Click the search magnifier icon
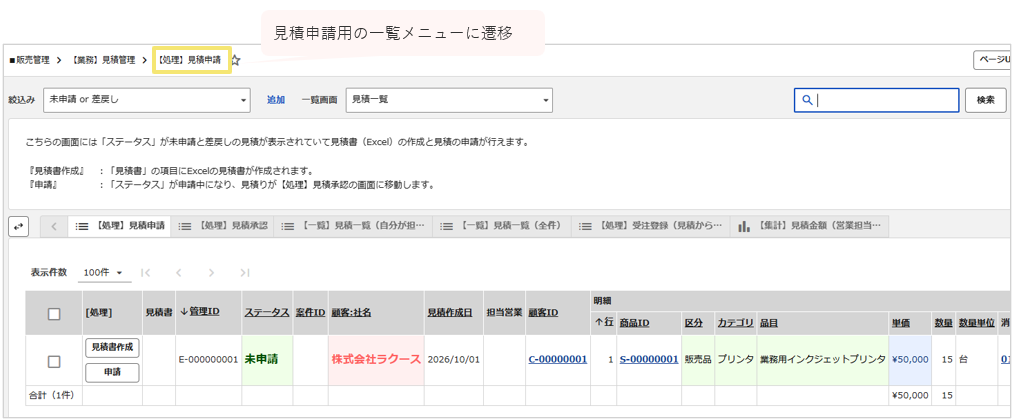 (x=806, y=100)
